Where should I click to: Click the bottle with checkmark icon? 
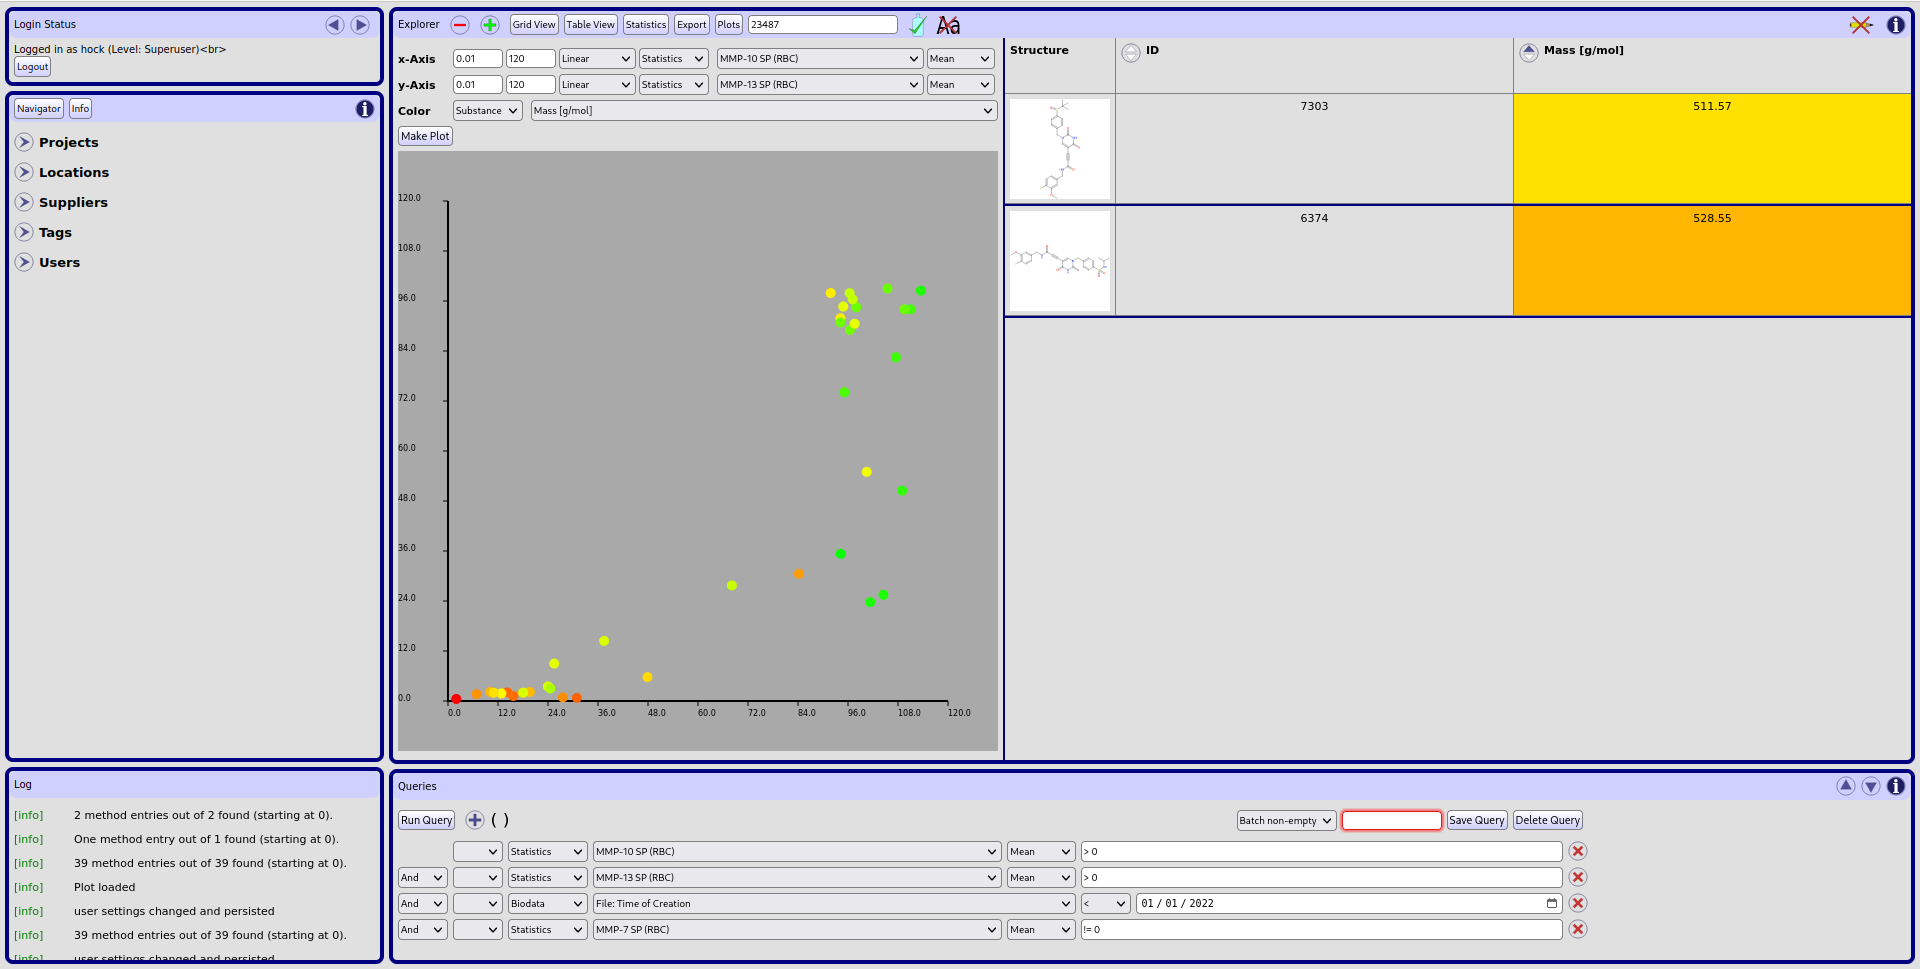918,25
